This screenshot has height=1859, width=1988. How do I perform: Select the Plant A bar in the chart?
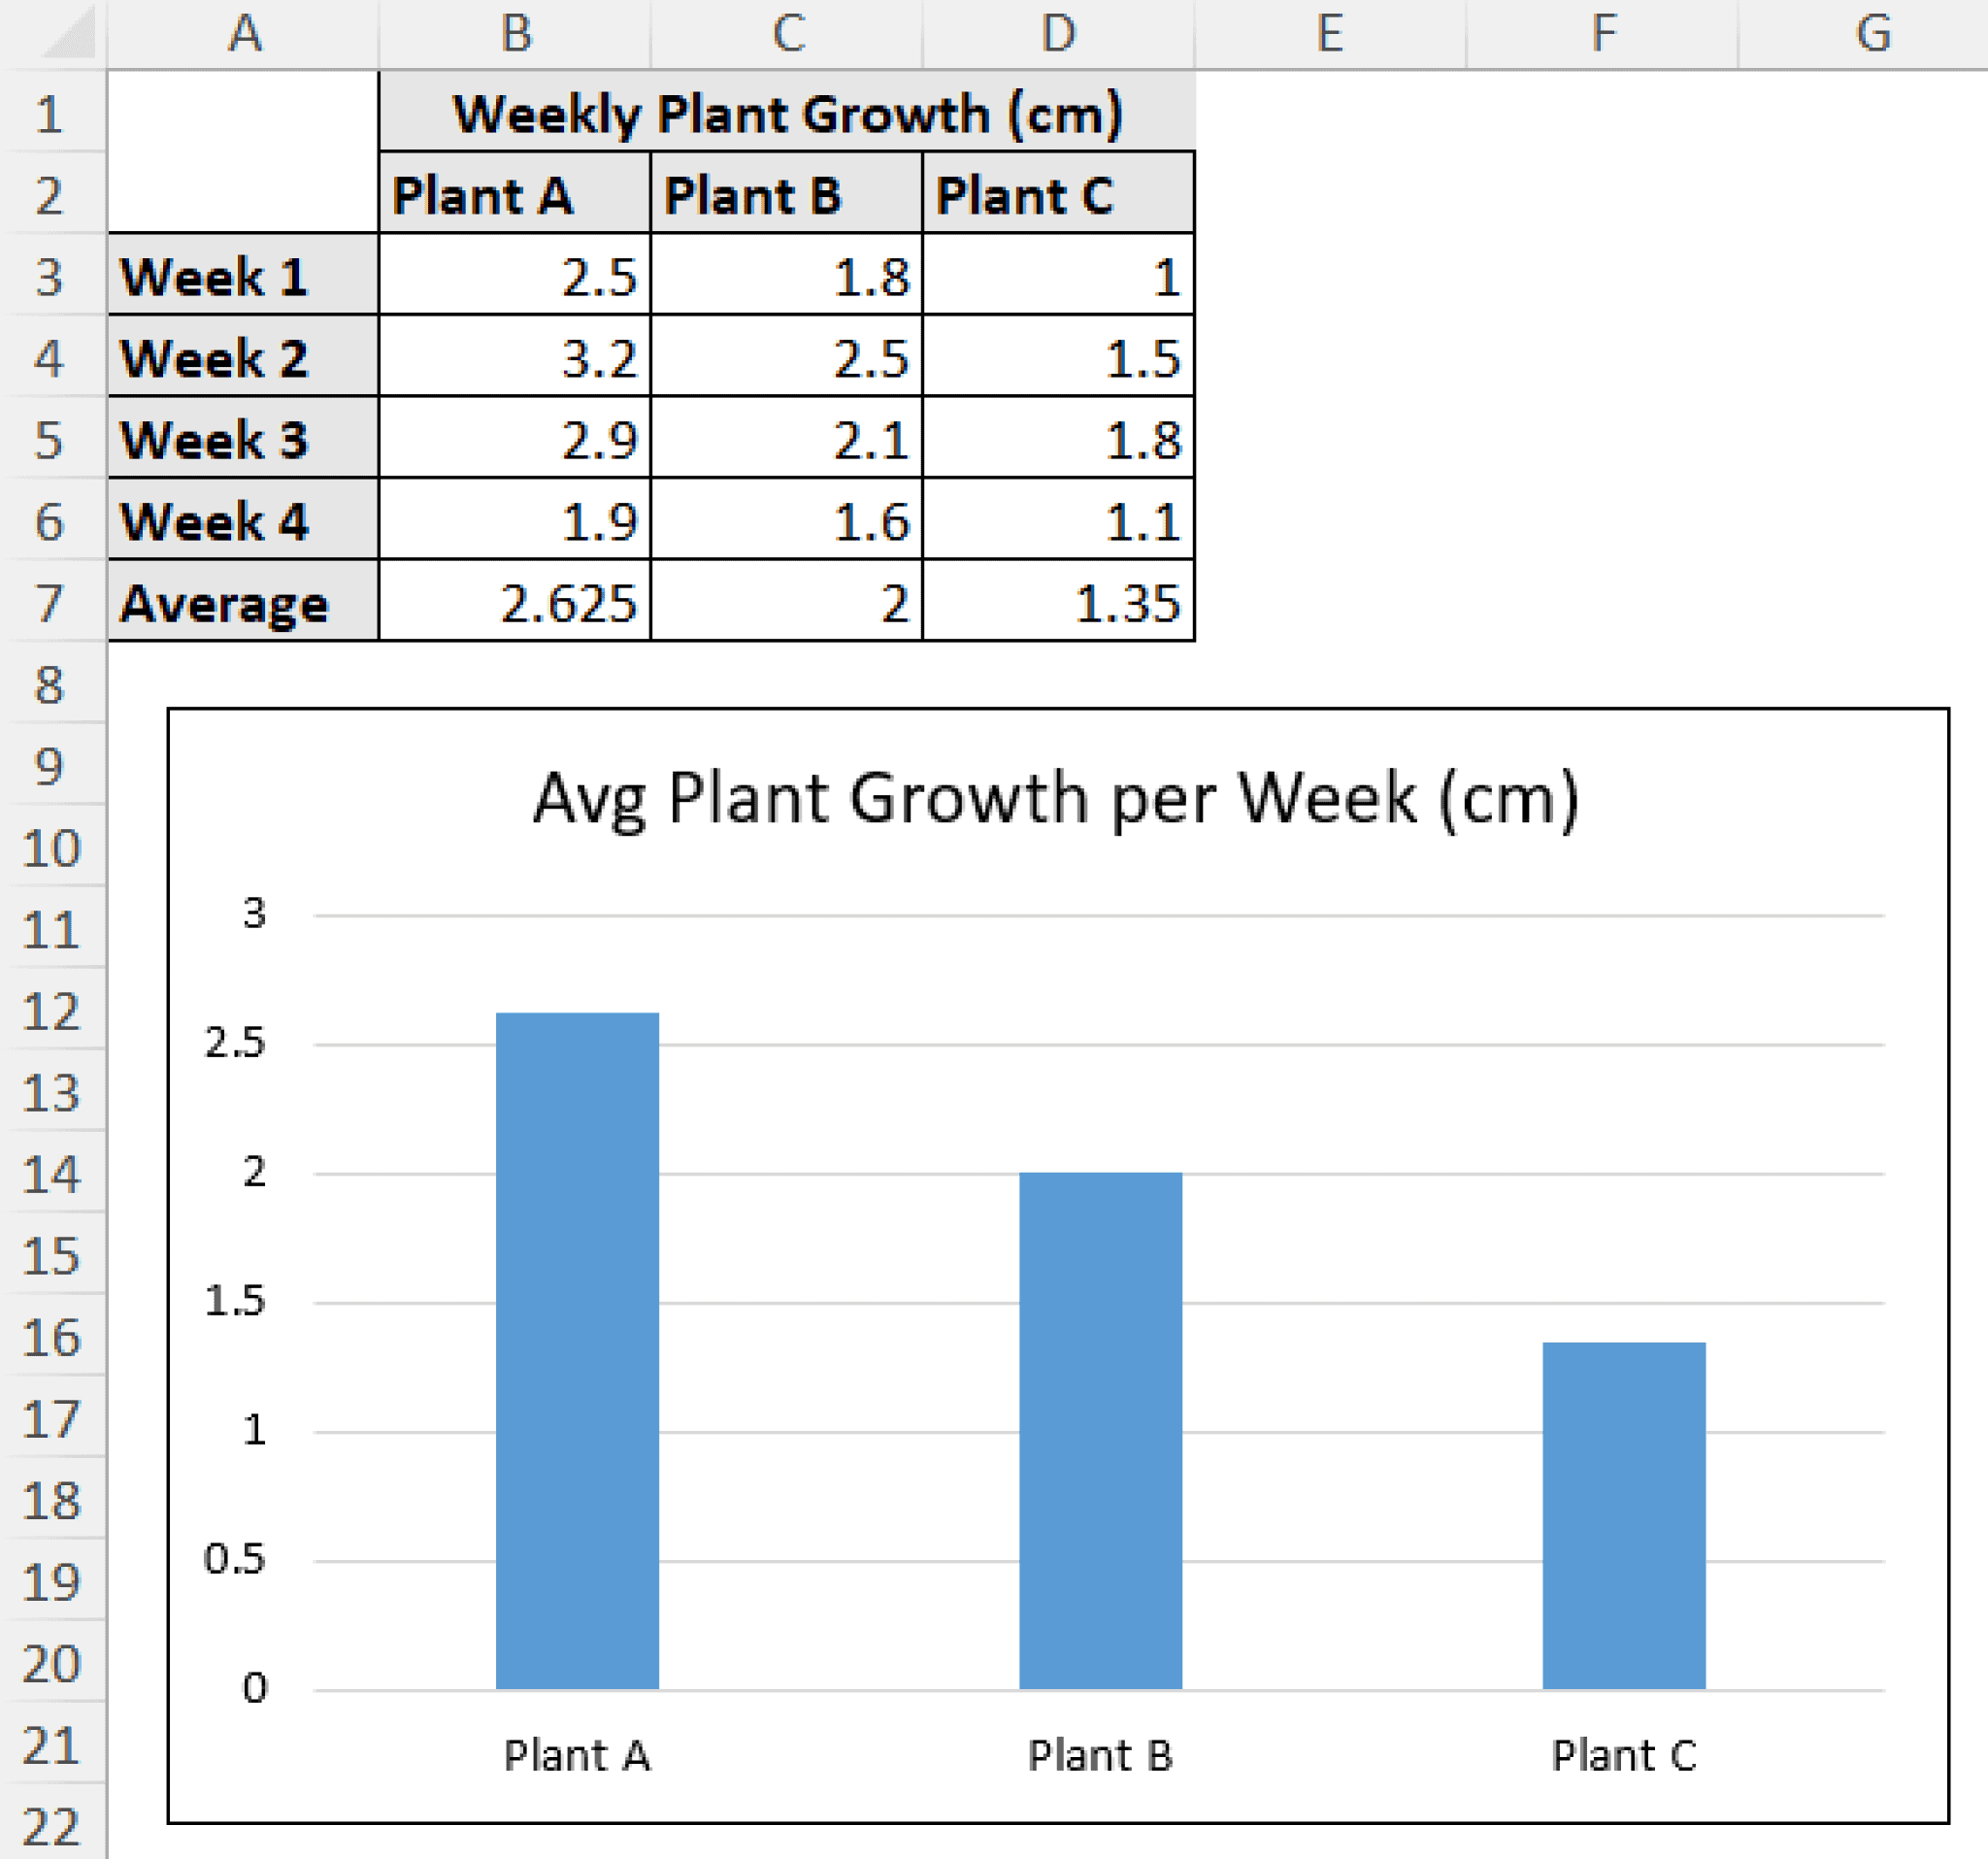pos(578,1350)
